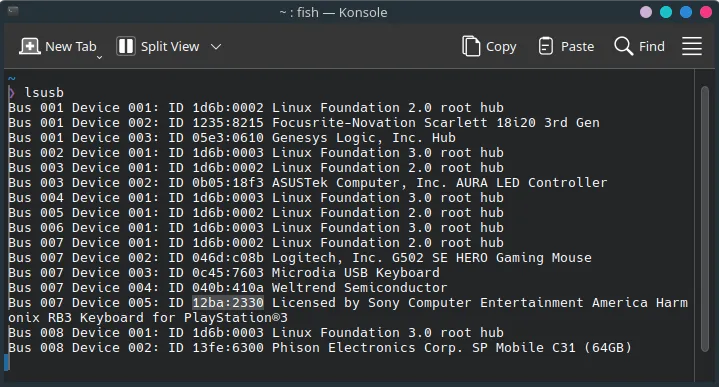The height and width of the screenshot is (387, 719).
Task: Click the Weltrend Semiconductor line
Action: (x=228, y=287)
